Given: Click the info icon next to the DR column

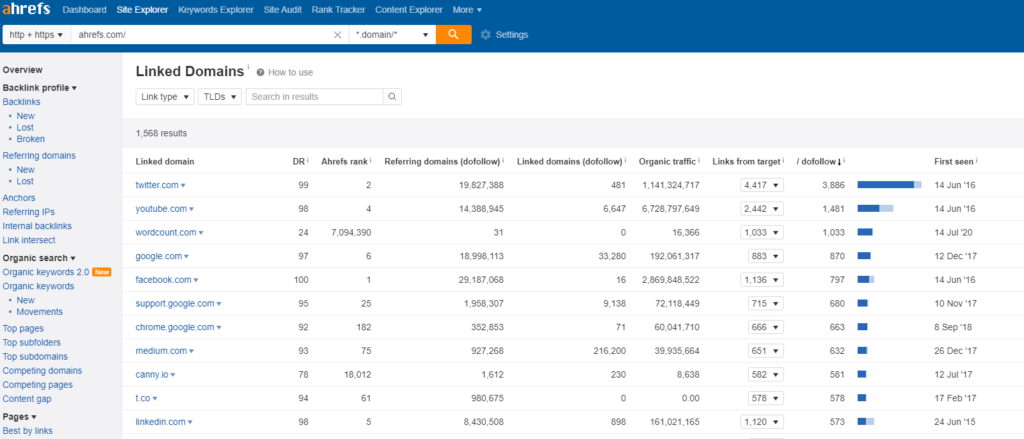Looking at the screenshot, I should click(x=308, y=160).
